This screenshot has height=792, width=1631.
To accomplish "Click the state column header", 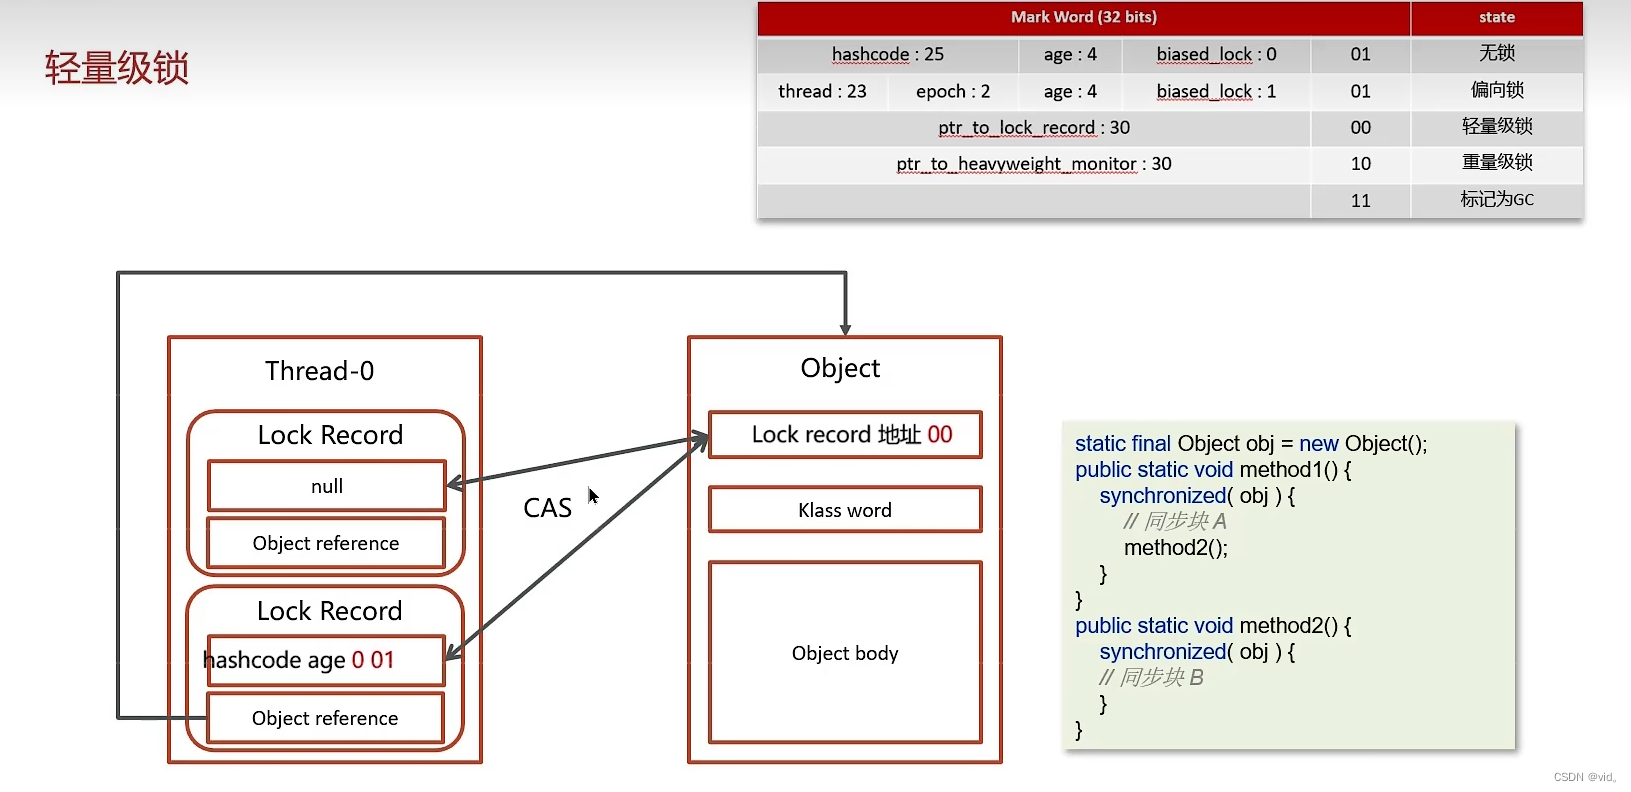I will coord(1497,17).
